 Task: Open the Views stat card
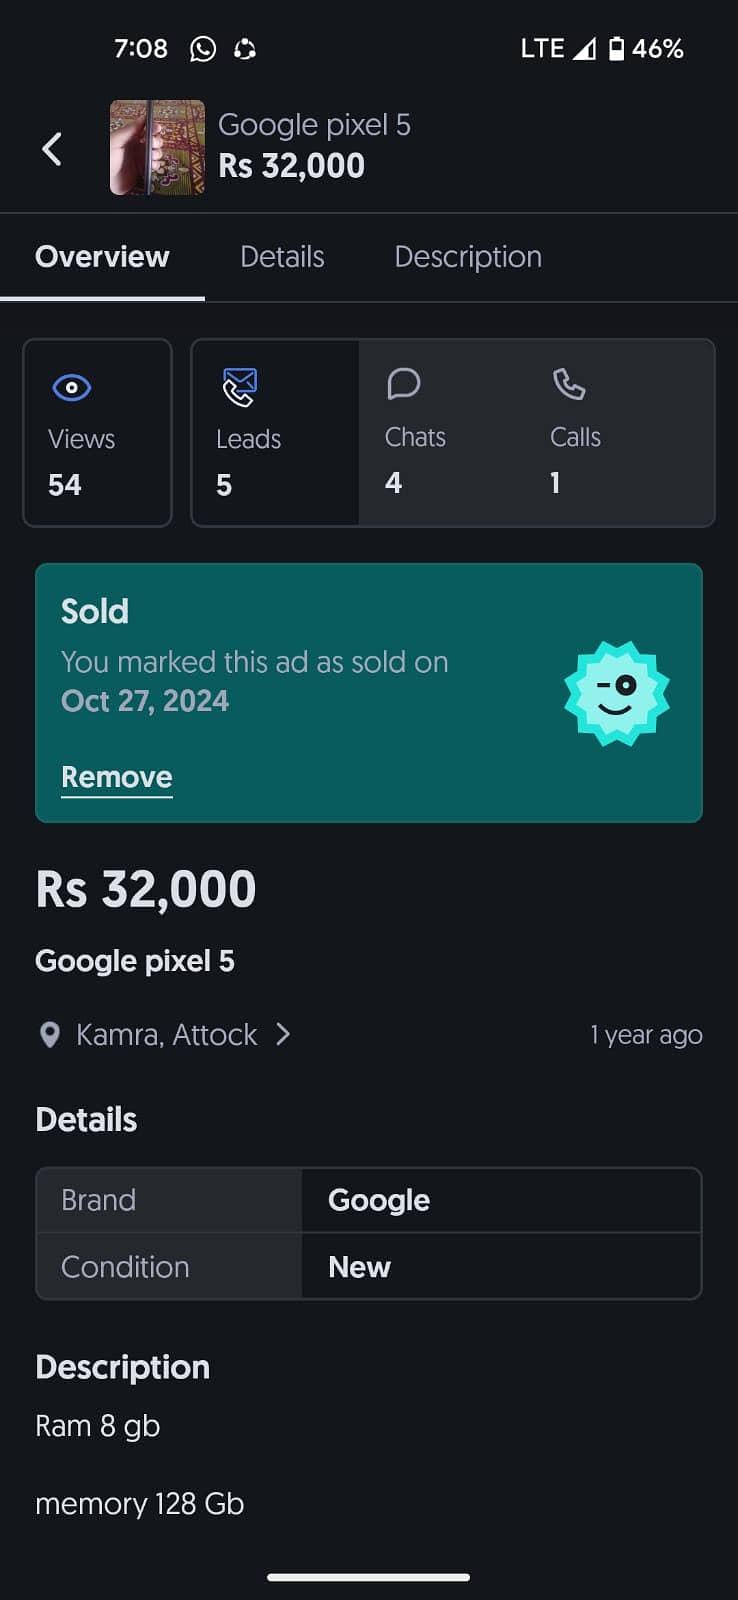pos(97,433)
